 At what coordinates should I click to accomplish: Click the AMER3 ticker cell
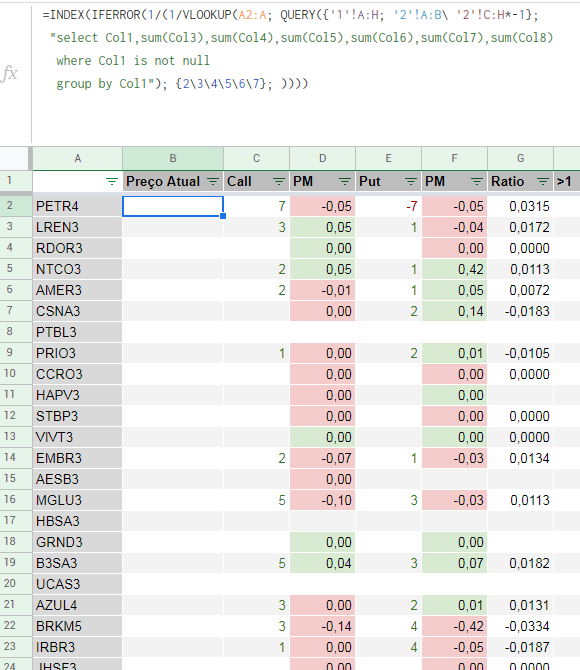tap(77, 290)
